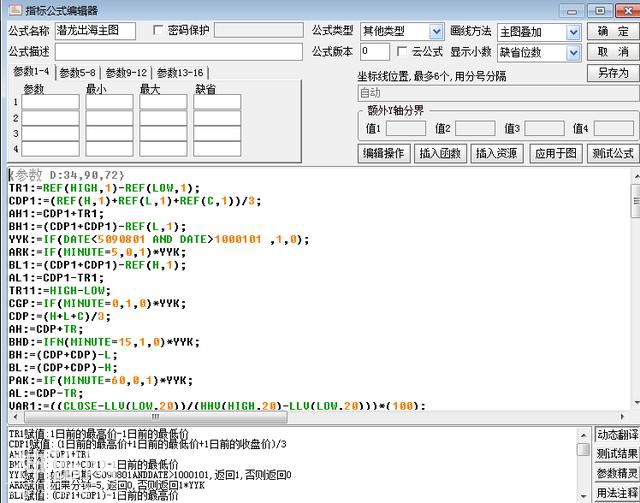Click row 3 最大 value field

click(x=163, y=134)
